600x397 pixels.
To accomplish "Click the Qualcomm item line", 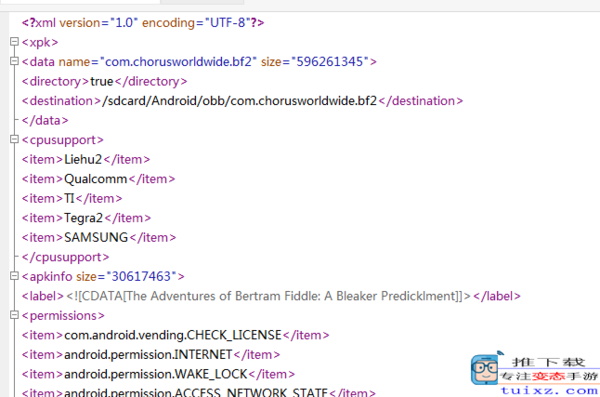I will 98,179.
